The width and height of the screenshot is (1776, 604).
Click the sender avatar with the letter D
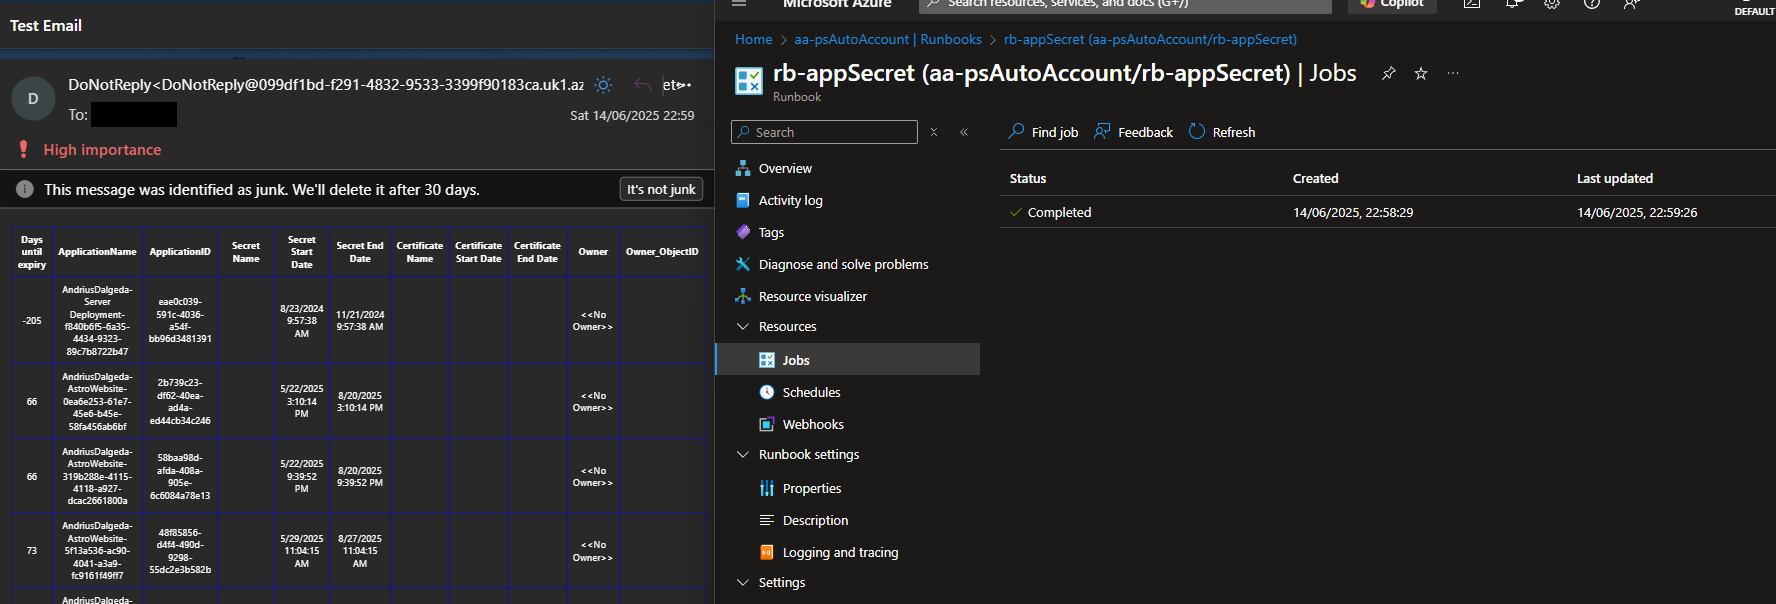[33, 99]
